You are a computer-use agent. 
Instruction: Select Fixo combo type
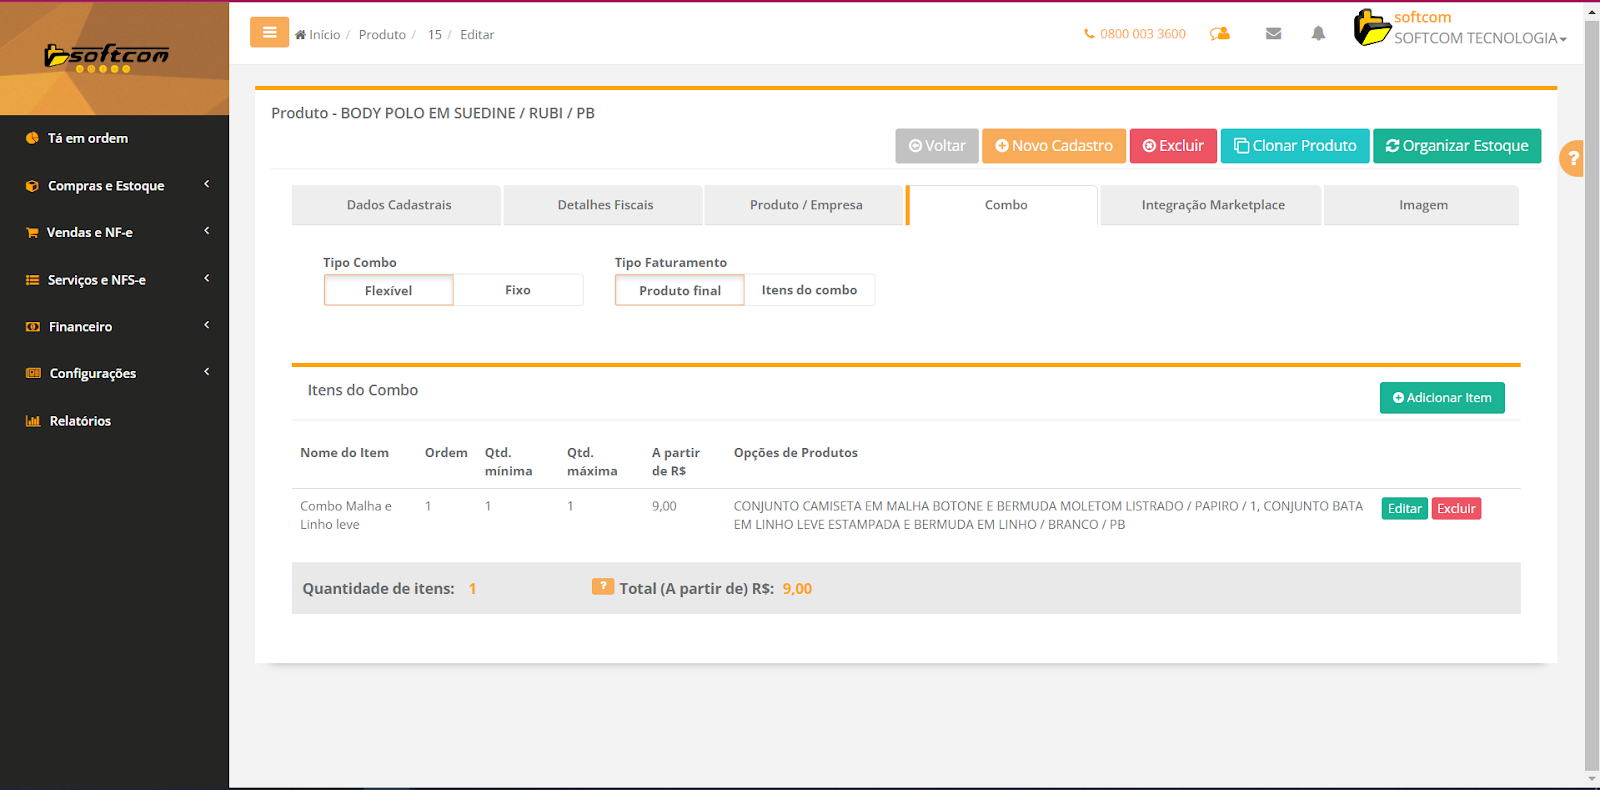pos(518,290)
